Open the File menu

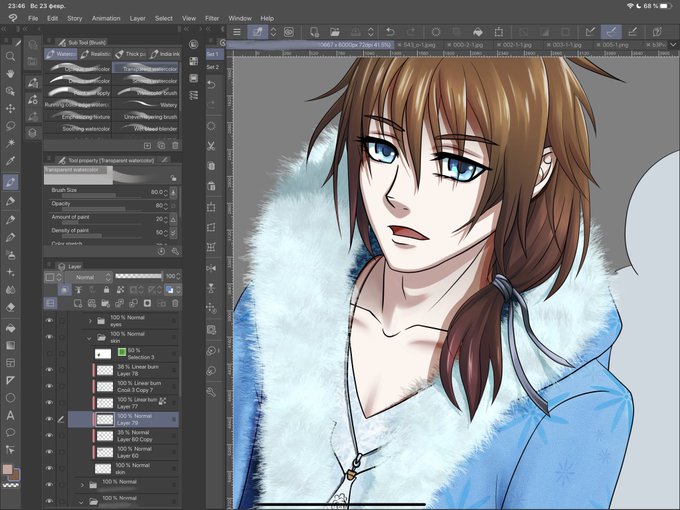tap(33, 18)
